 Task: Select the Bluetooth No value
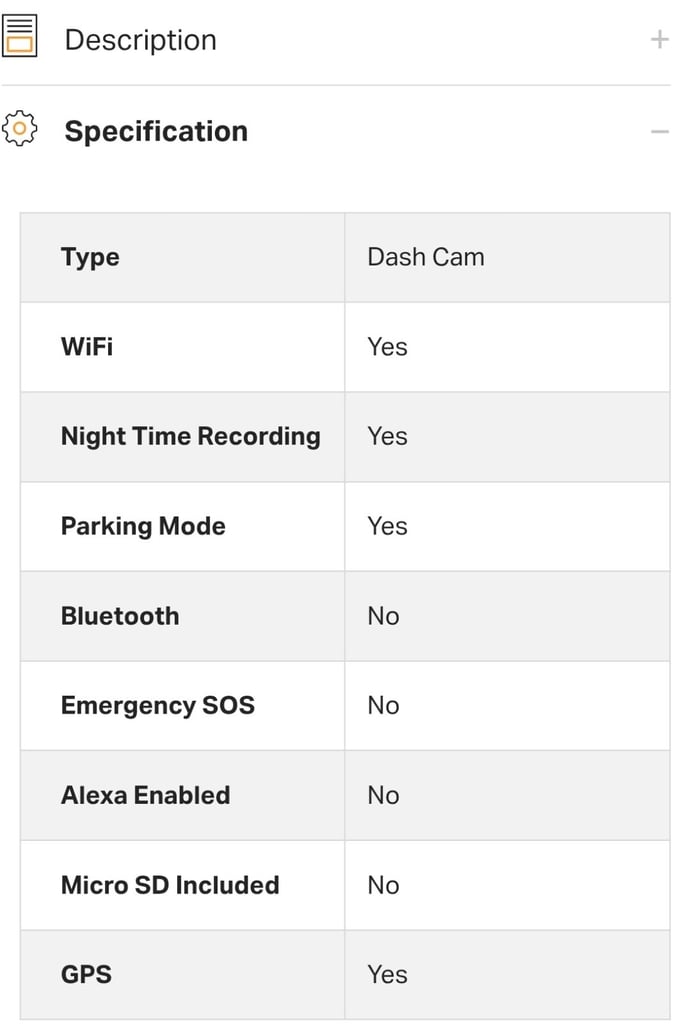[x=383, y=616]
